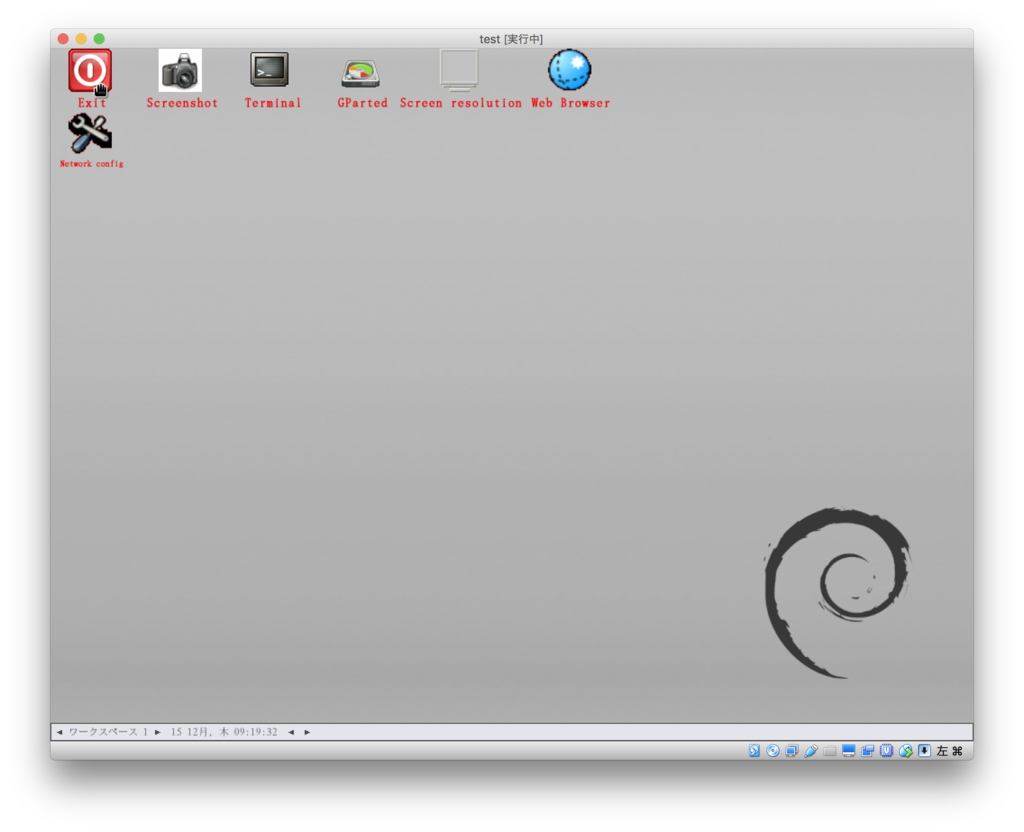The height and width of the screenshot is (832, 1024).
Task: Click the host key 左 ⌘ indicator
Action: tap(950, 751)
